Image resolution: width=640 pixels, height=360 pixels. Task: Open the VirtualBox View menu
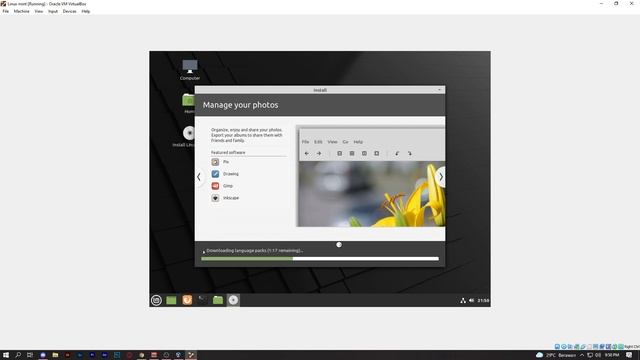click(39, 11)
